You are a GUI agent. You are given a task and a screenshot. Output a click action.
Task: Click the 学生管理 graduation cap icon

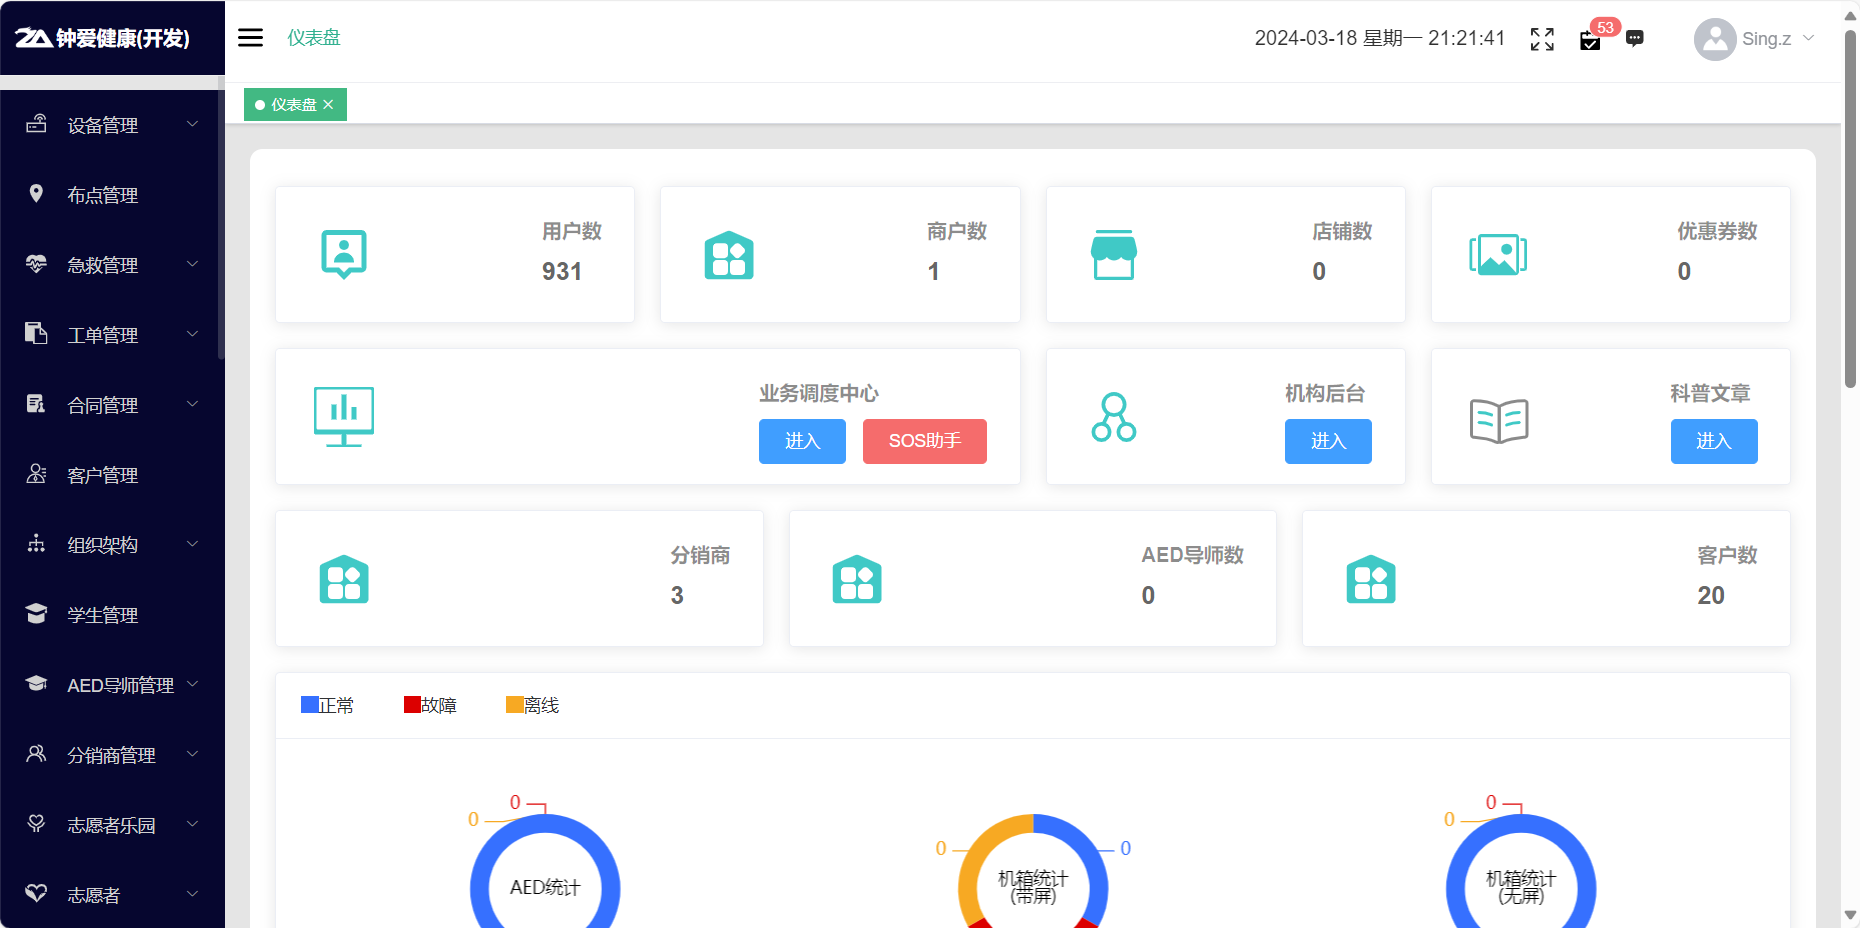[x=36, y=613]
